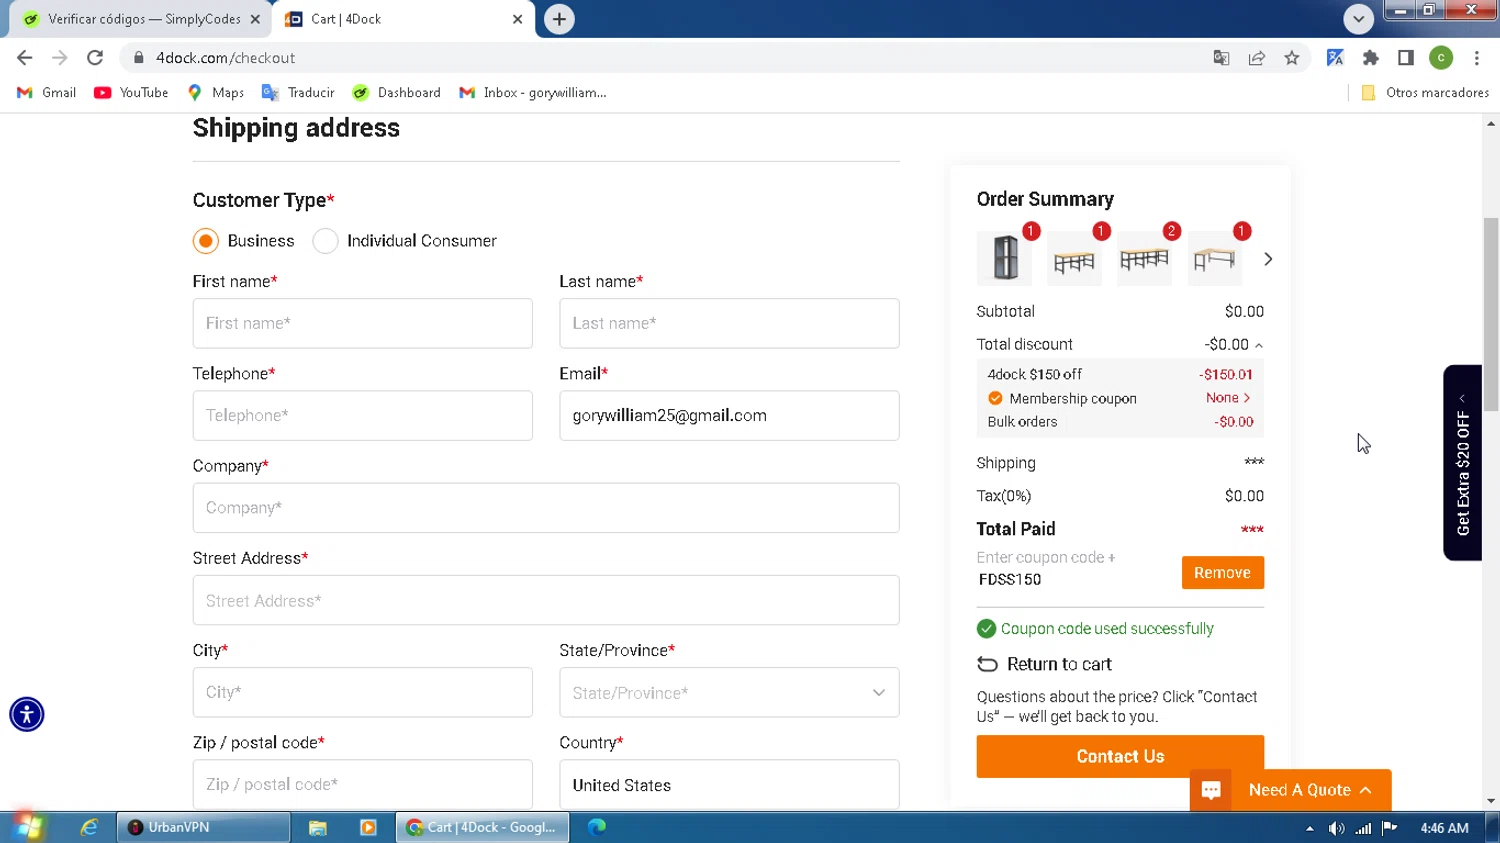Viewport: 1500px width, 843px height.
Task: Click the Windows Start button
Action: (27, 827)
